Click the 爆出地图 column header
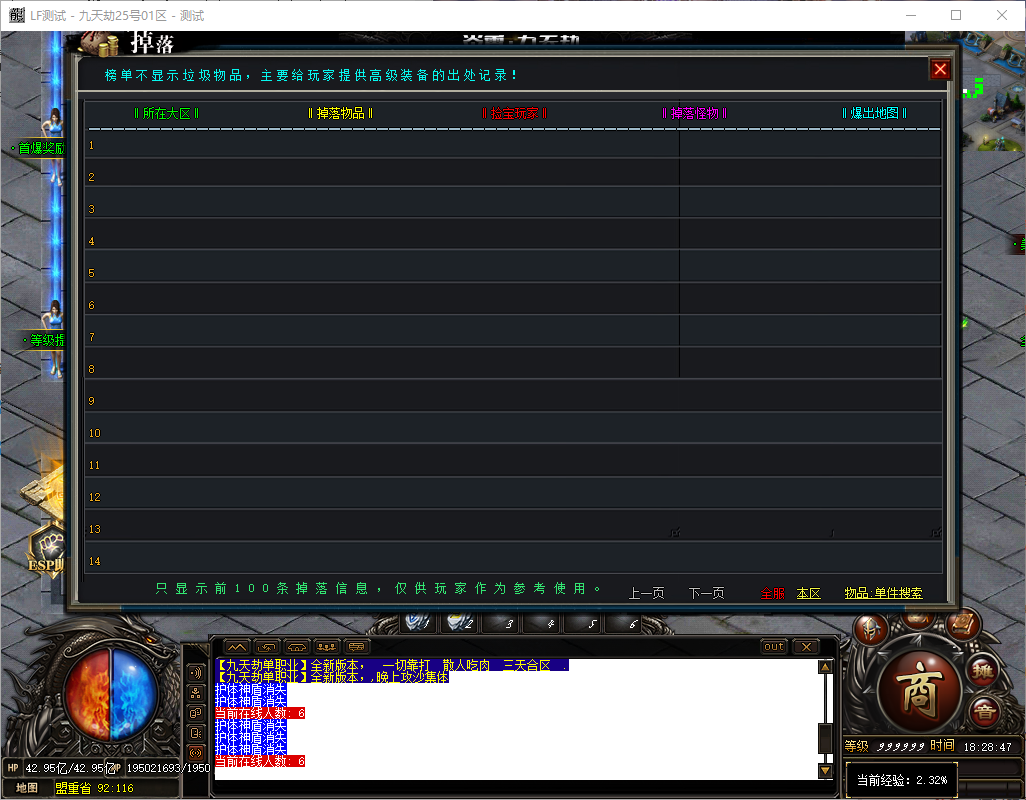Viewport: 1026px width, 800px height. [x=875, y=113]
